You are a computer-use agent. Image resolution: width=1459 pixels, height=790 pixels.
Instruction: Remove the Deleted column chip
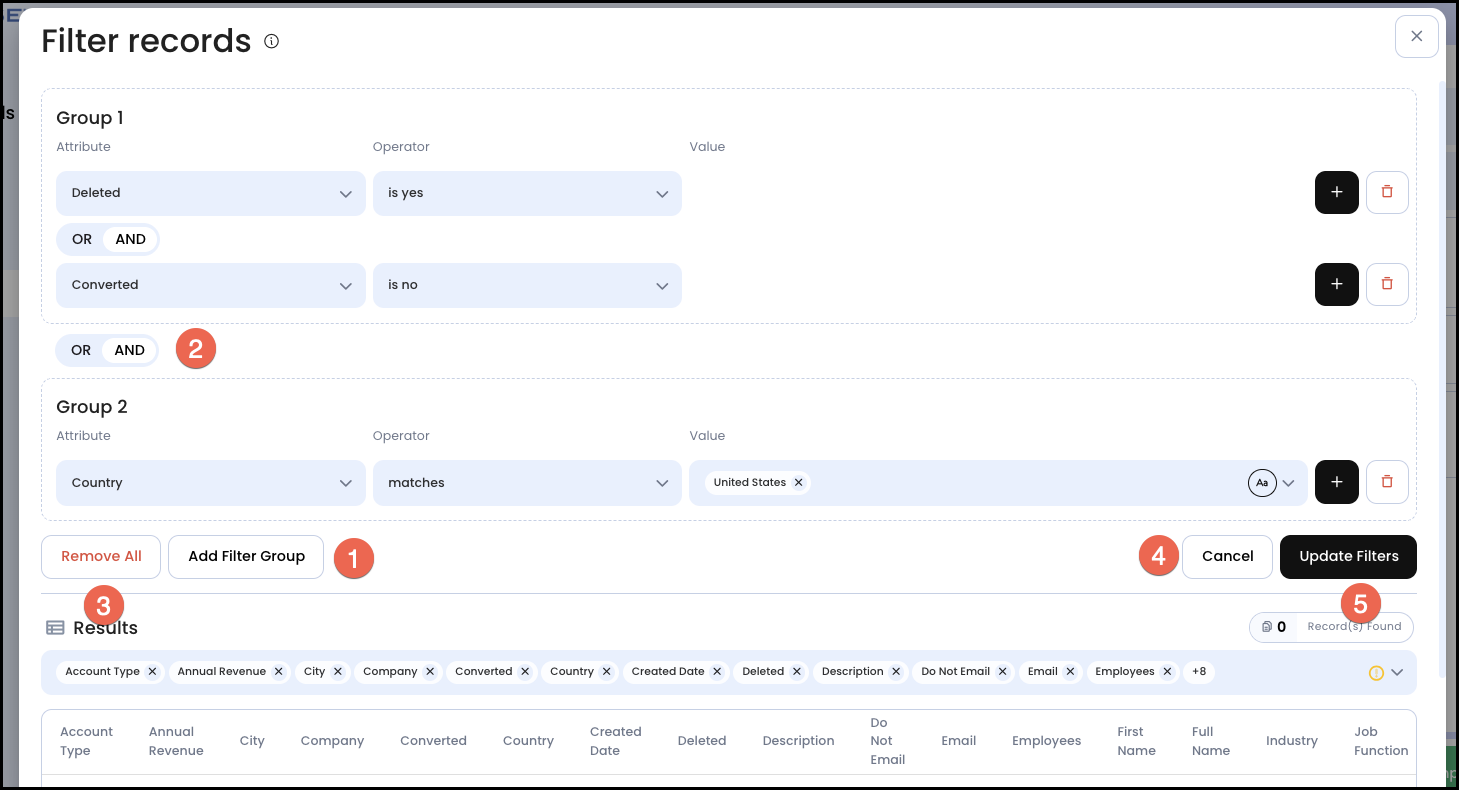pyautogui.click(x=797, y=672)
